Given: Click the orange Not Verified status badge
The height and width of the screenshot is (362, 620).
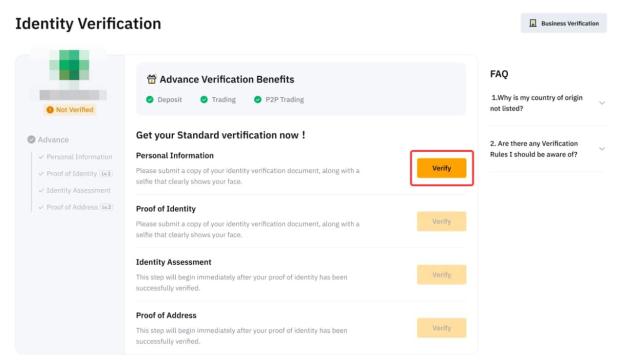Looking at the screenshot, I should tap(70, 110).
